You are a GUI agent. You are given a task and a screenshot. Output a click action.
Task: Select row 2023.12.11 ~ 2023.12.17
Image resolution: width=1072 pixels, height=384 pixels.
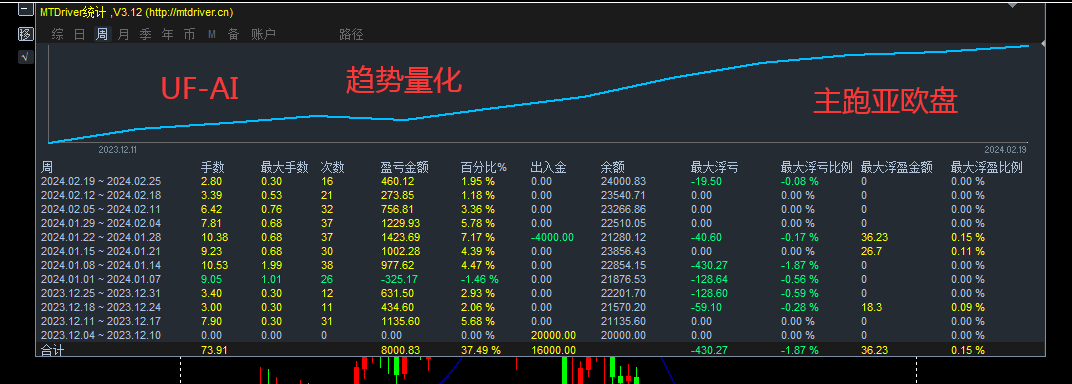click(x=540, y=321)
